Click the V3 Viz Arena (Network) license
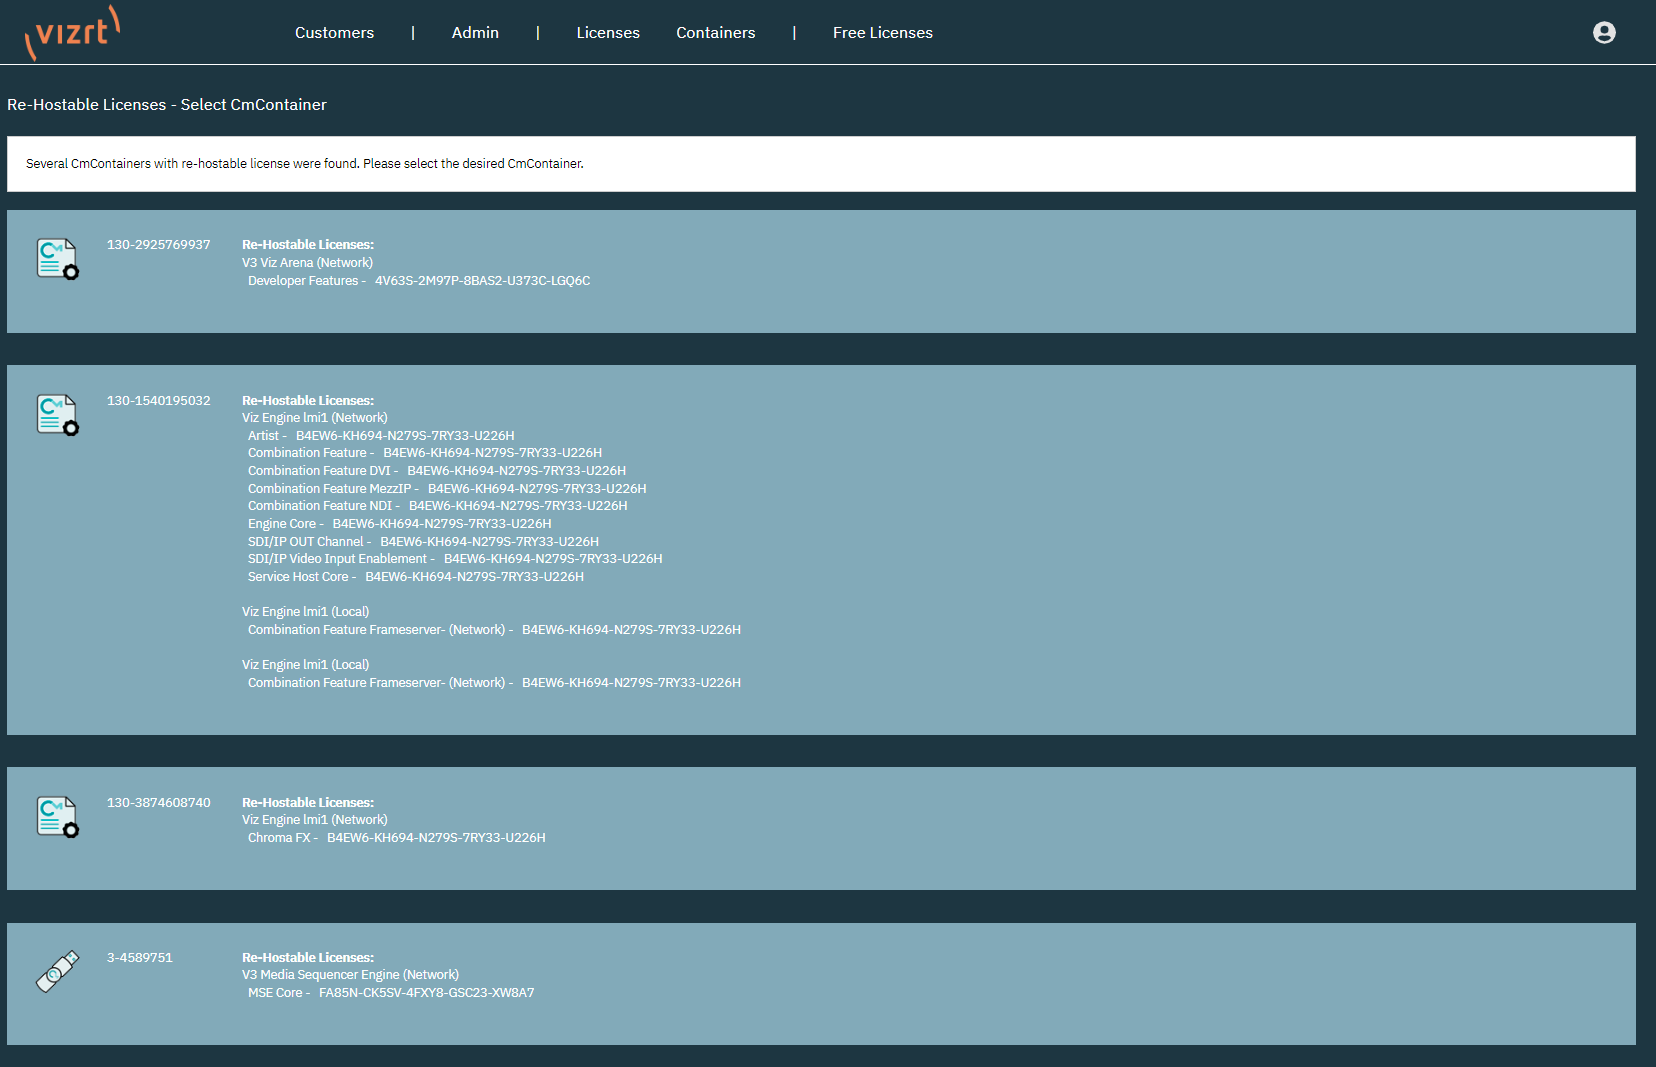1656x1067 pixels. [x=307, y=263]
